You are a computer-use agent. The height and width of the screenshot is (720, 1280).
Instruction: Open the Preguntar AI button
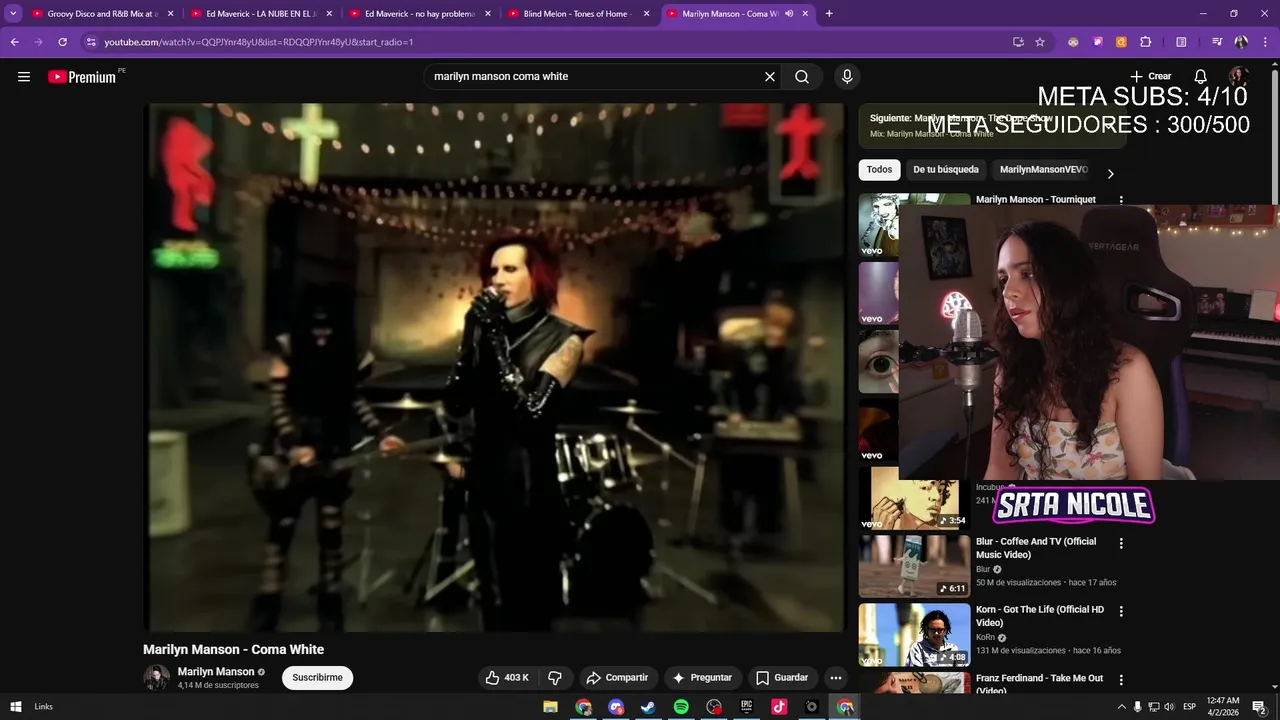pyautogui.click(x=702, y=678)
